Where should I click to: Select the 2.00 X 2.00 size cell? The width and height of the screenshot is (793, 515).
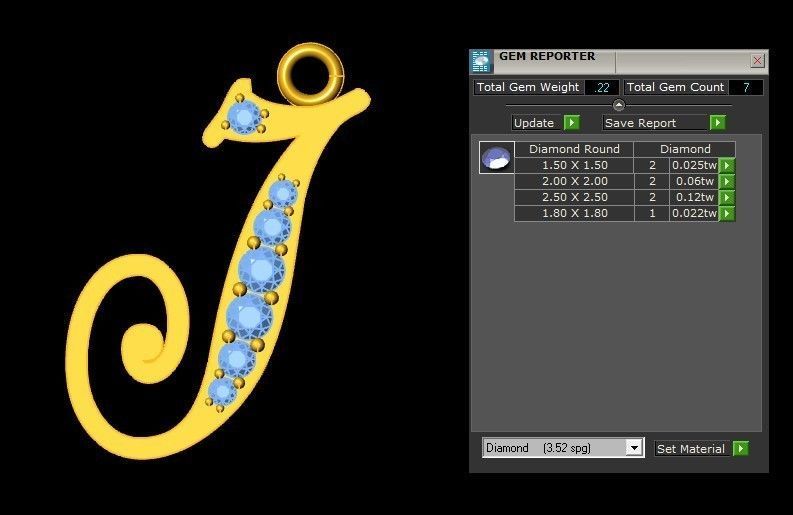click(x=575, y=182)
